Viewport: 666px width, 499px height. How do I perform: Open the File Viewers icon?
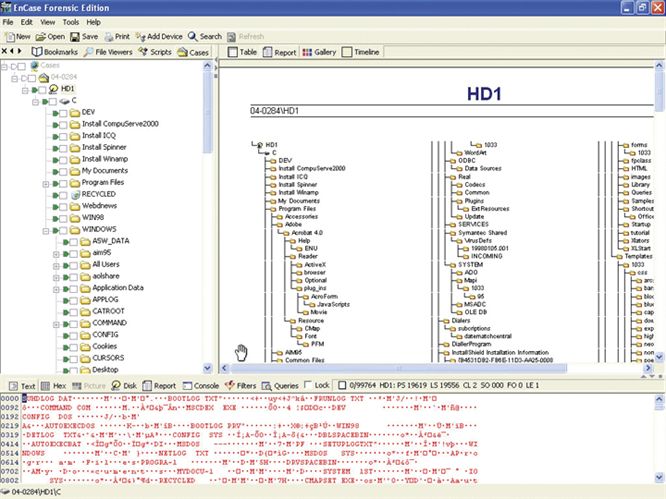point(88,52)
